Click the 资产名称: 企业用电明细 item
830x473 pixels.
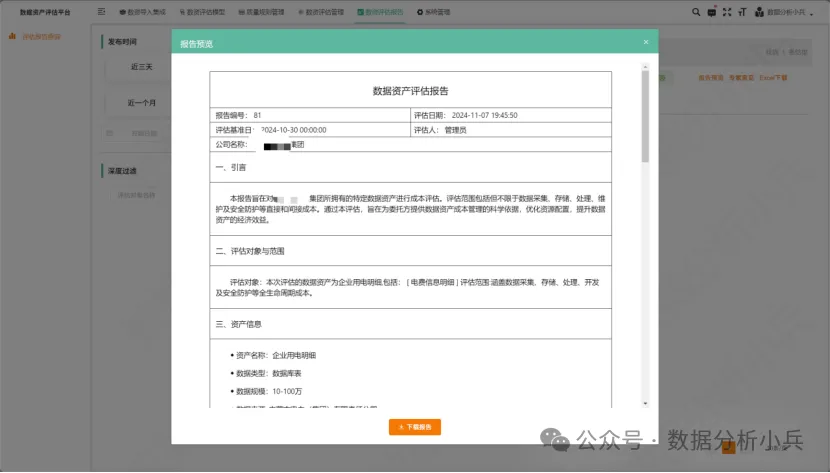pos(276,356)
